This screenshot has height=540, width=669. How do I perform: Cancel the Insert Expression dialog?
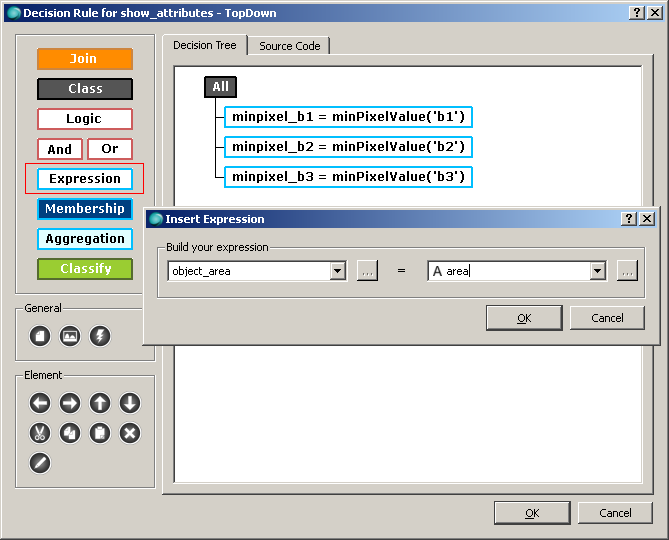607,318
